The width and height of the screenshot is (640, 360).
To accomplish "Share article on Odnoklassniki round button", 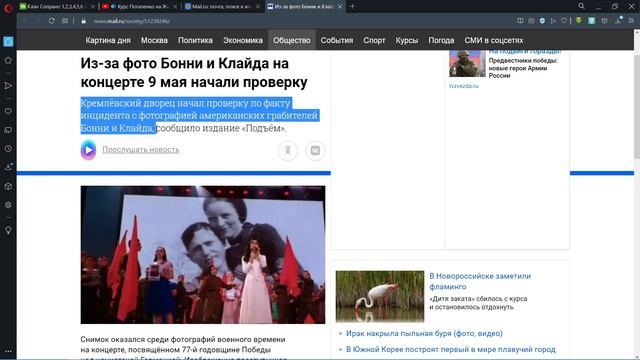I will 288,151.
